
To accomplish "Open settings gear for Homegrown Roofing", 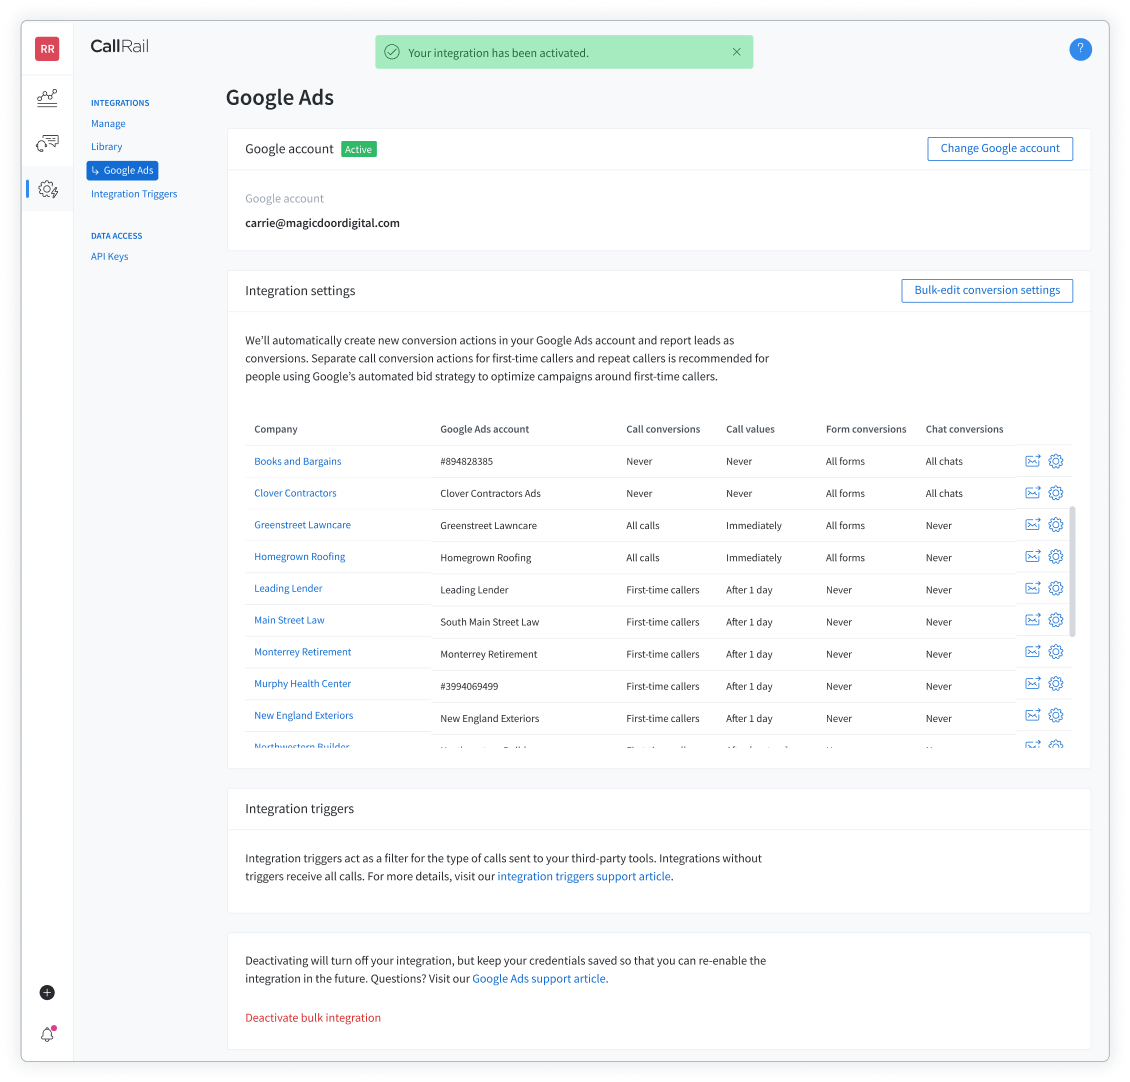I will (x=1056, y=556).
